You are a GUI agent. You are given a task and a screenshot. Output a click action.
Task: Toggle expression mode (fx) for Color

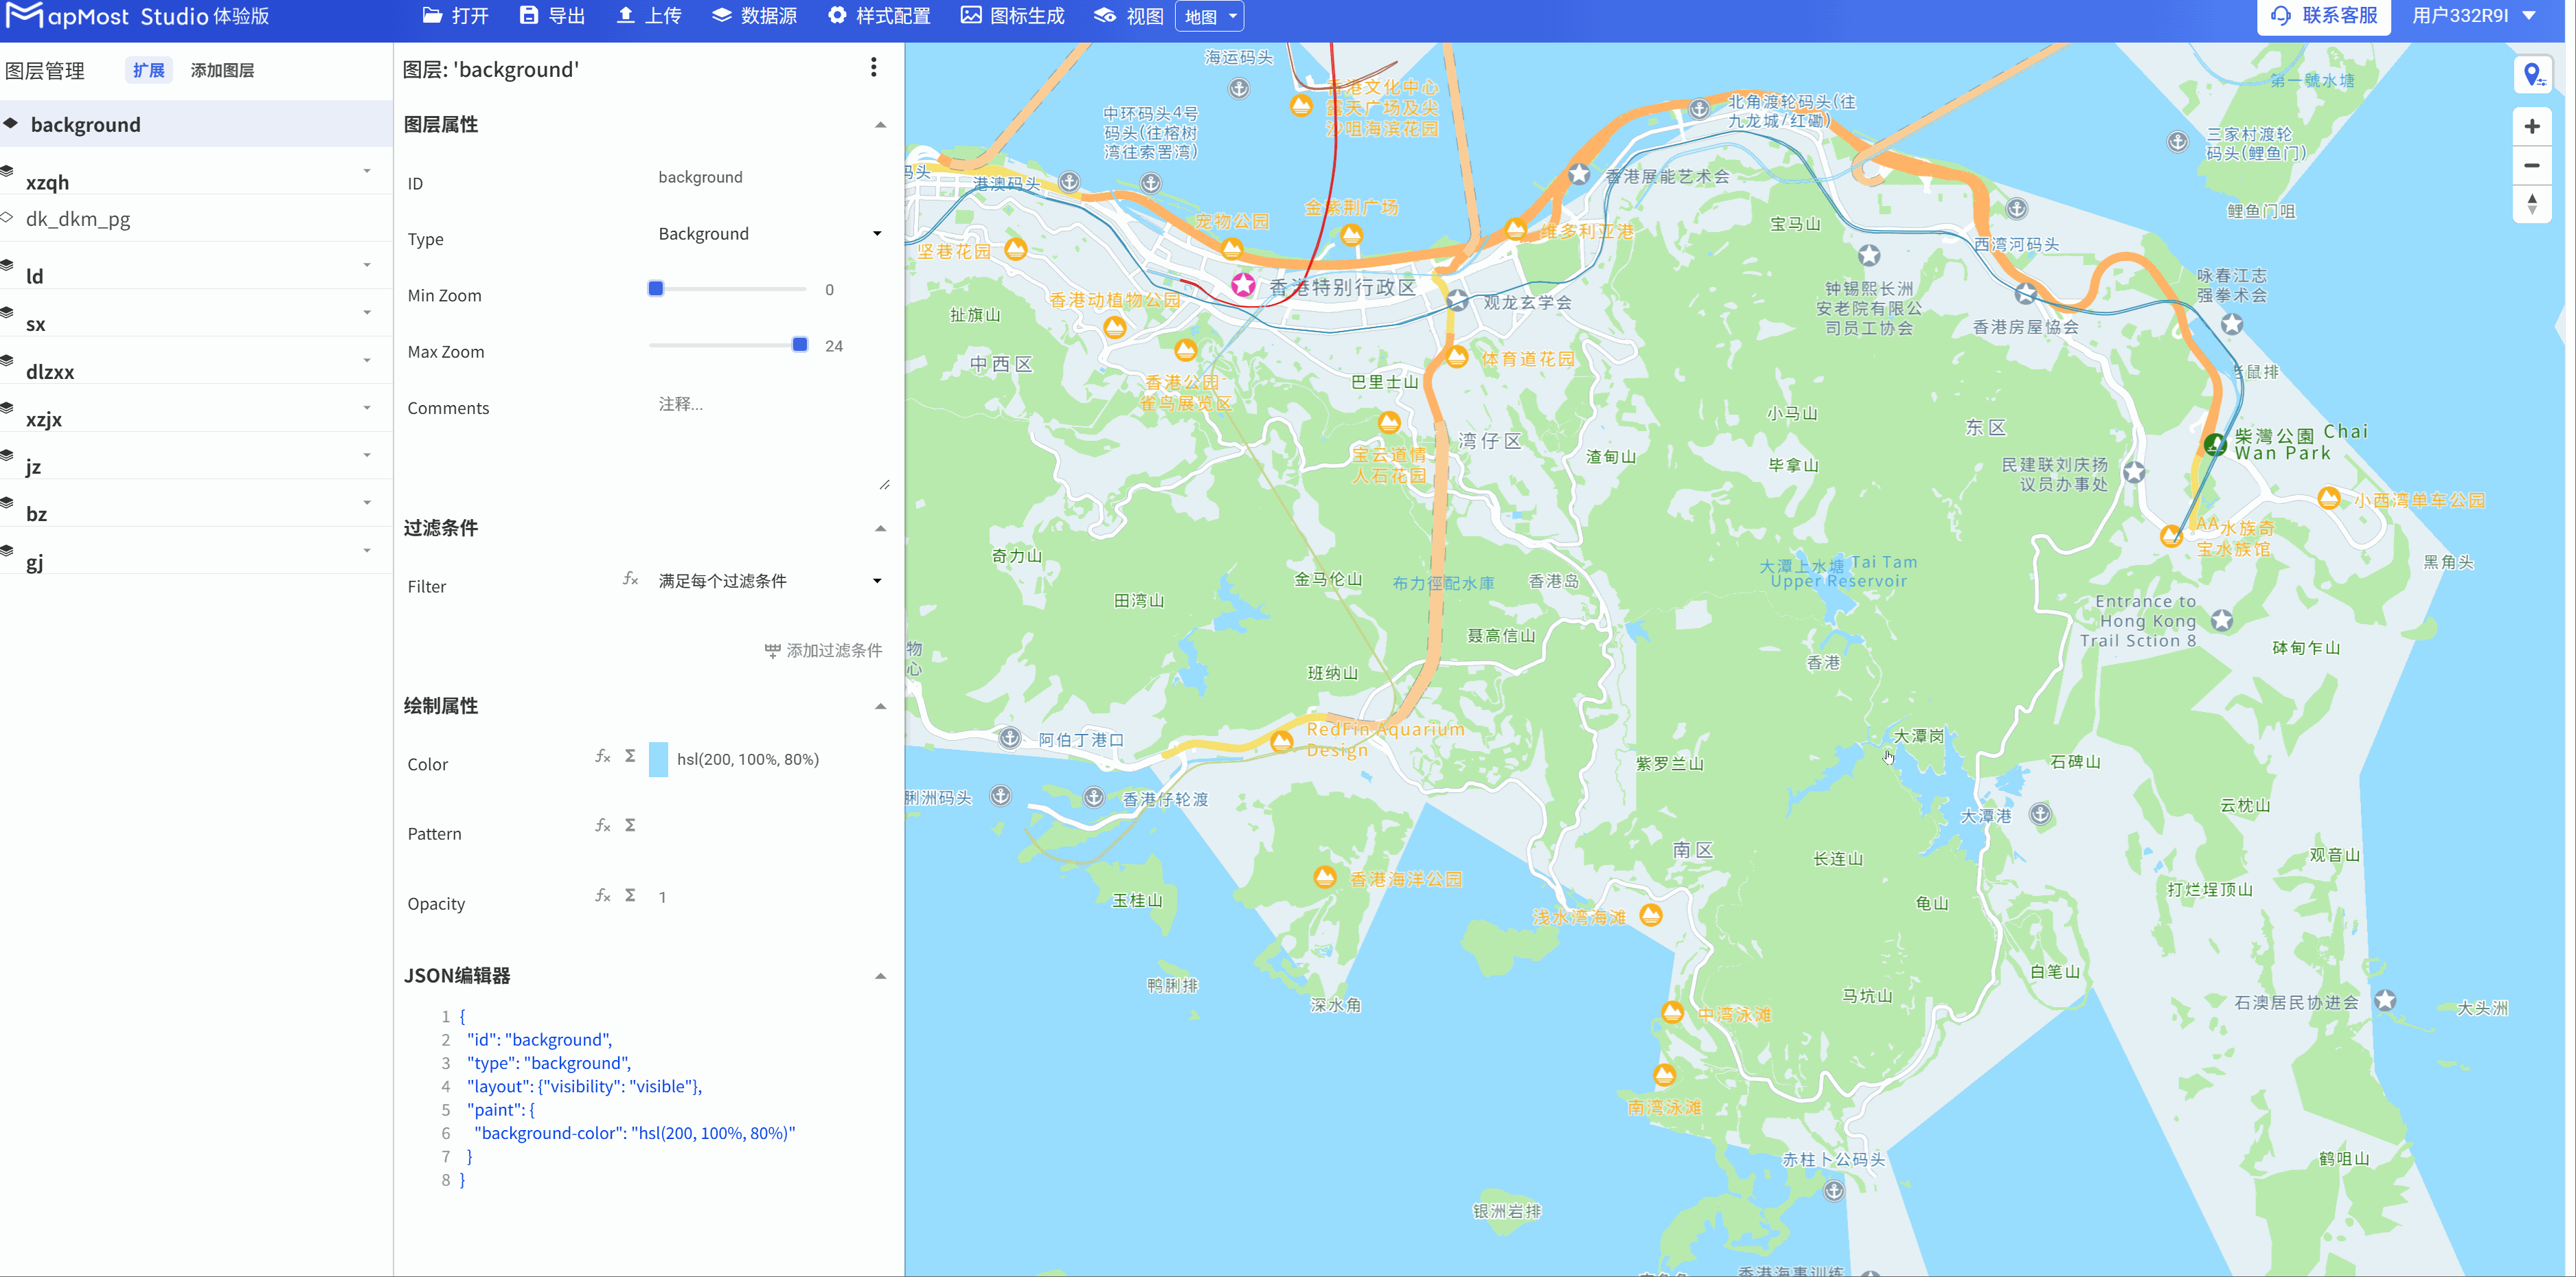click(603, 757)
